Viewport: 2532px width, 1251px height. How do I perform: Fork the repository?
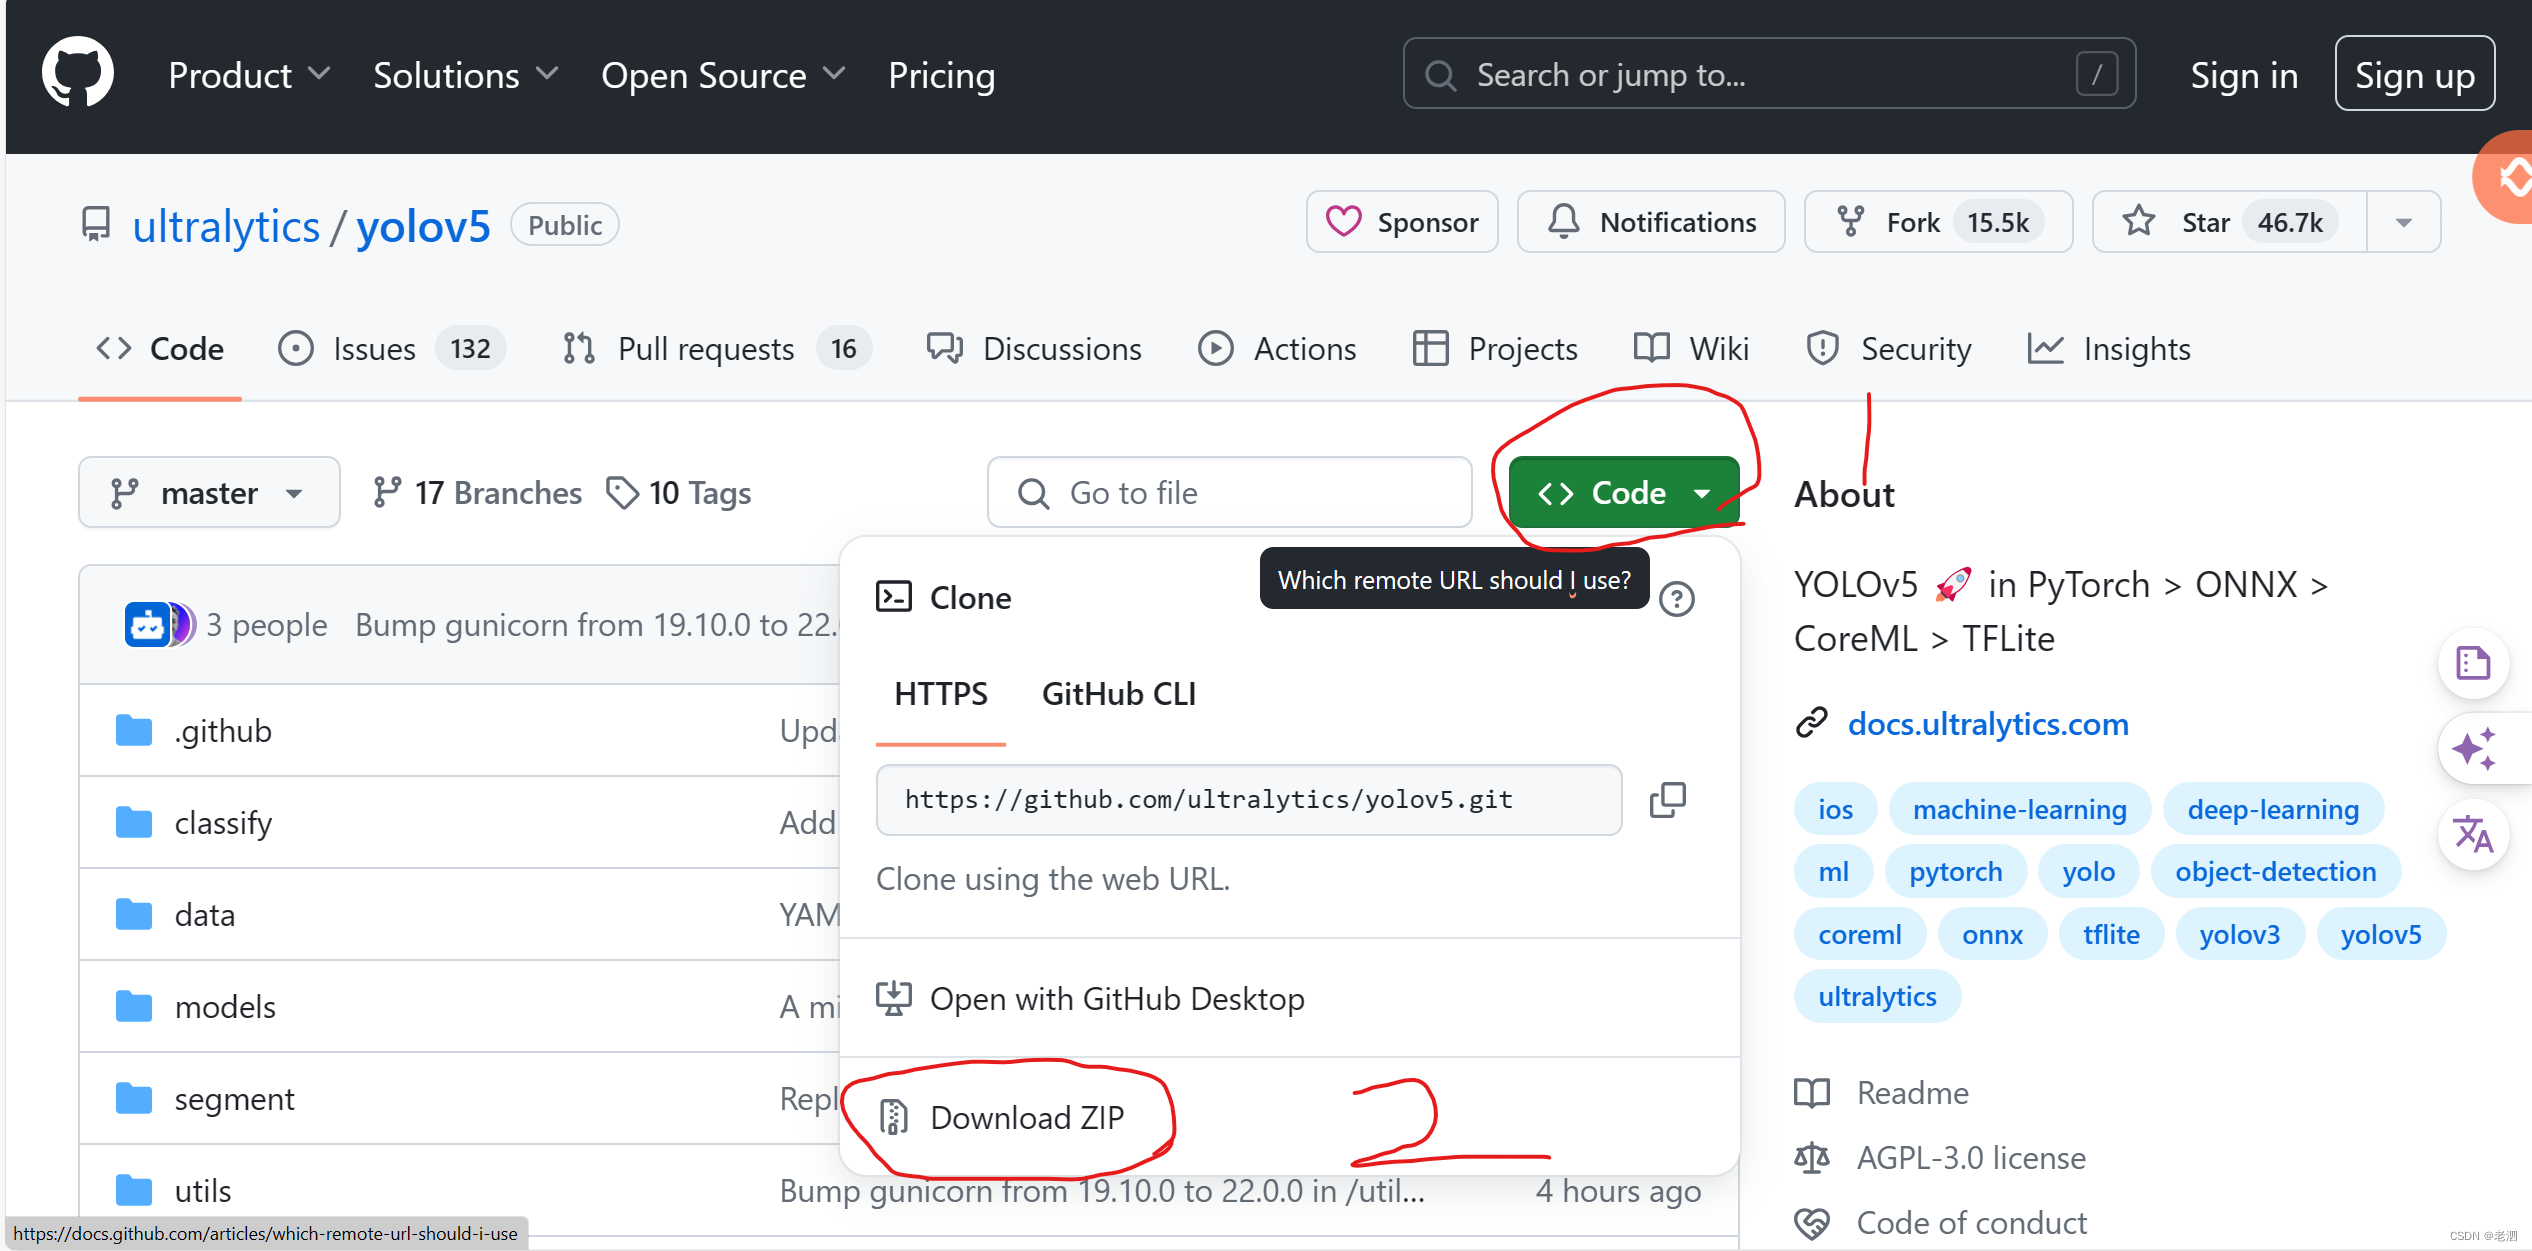tap(1937, 222)
